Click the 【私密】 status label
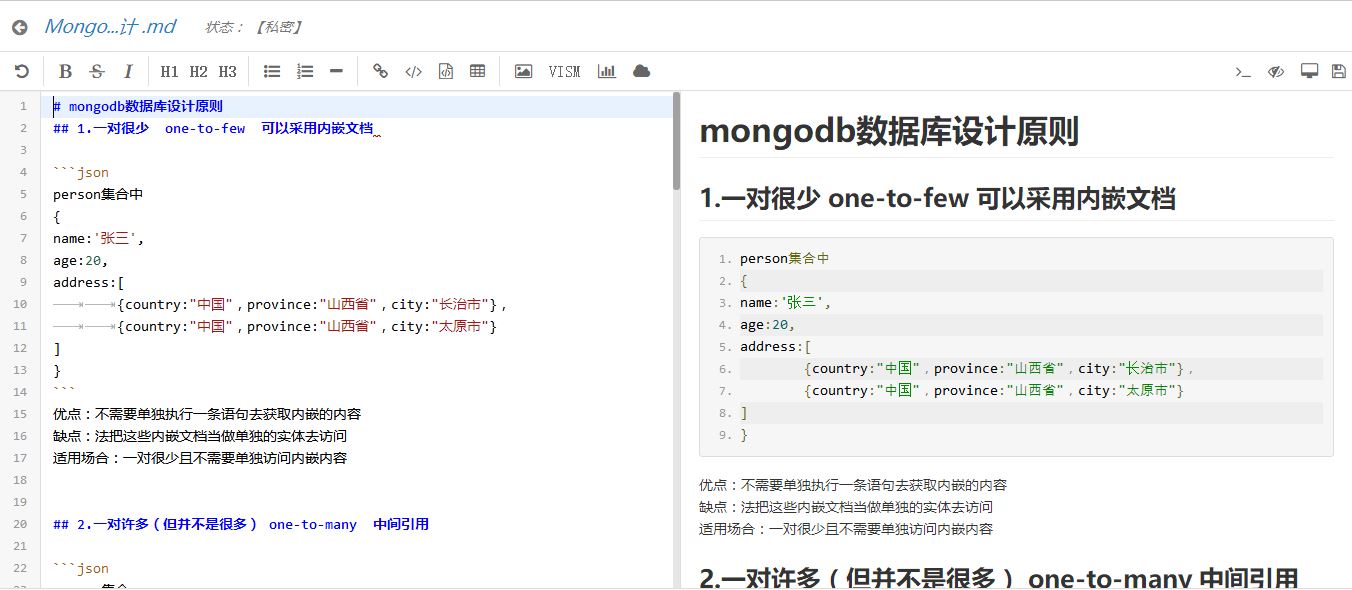The width and height of the screenshot is (1352, 590). tap(279, 28)
